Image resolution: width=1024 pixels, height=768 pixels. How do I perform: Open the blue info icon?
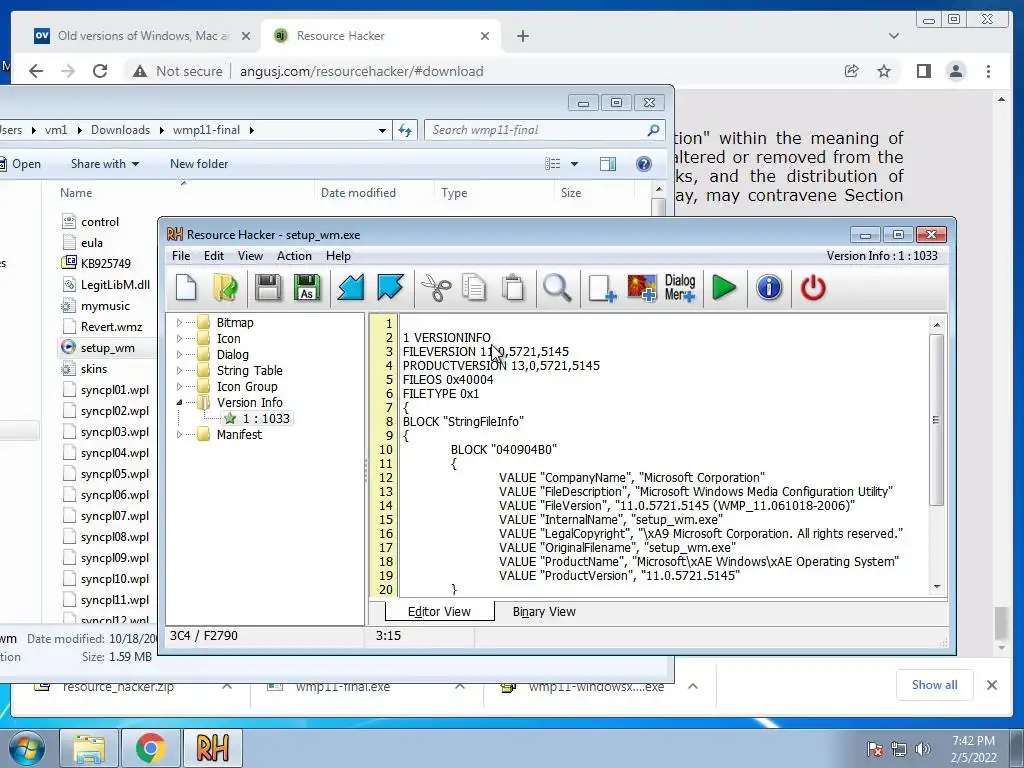769,288
